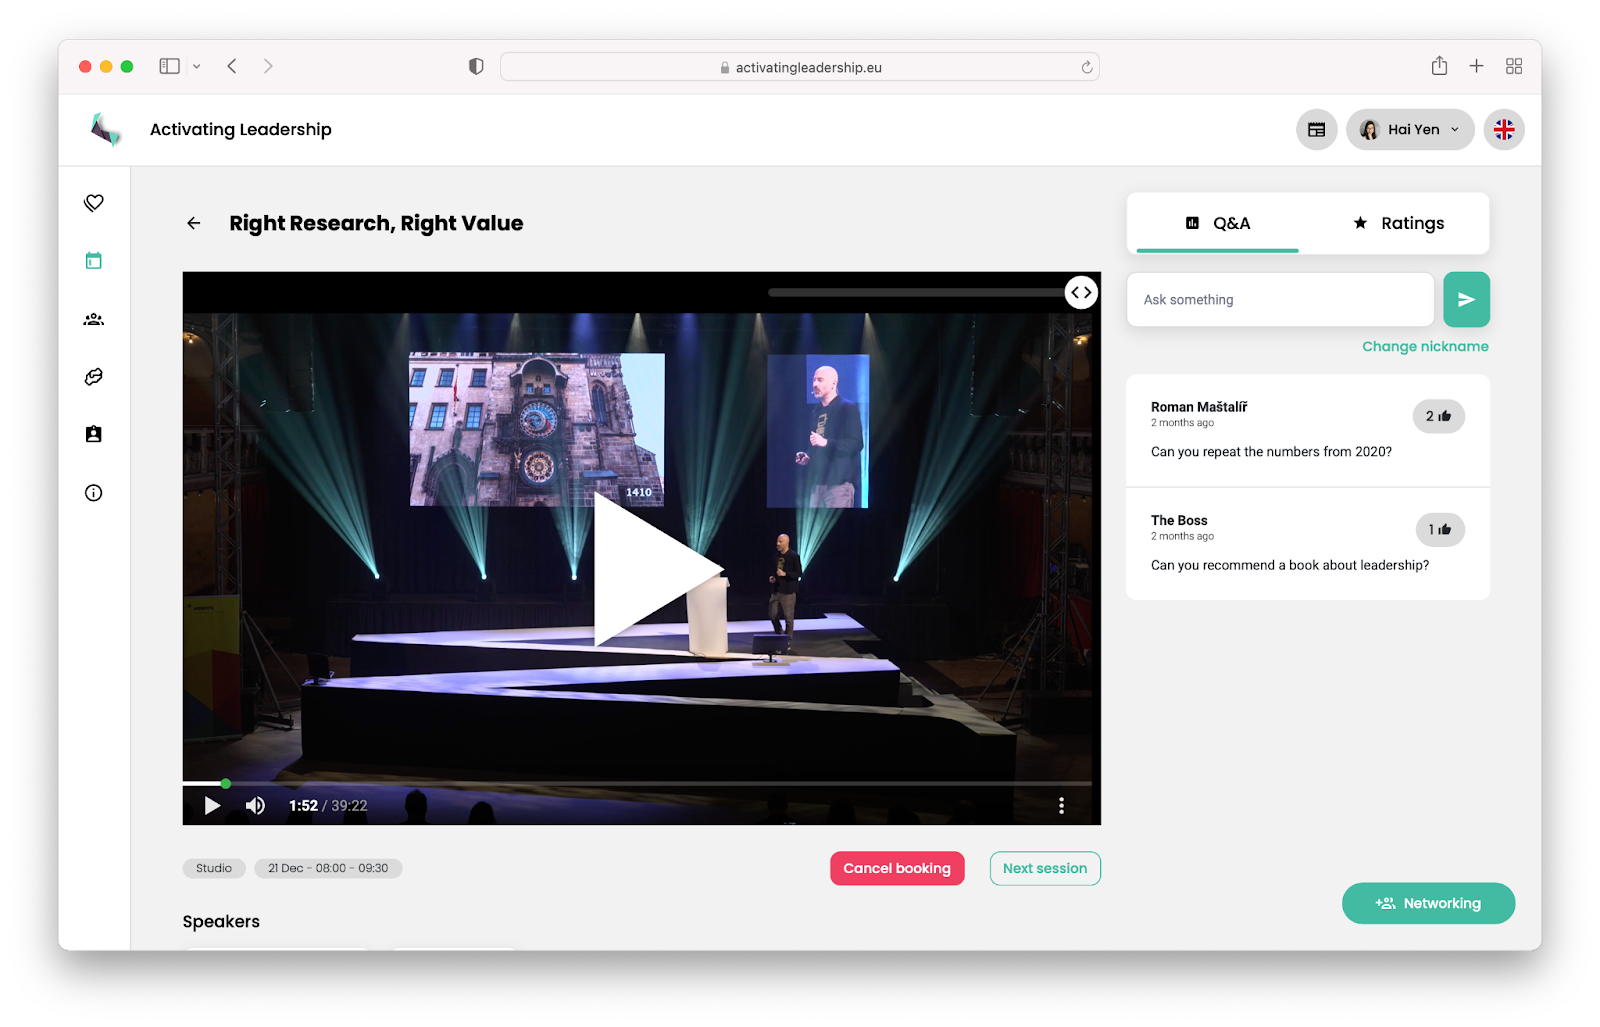Screen dimensions: 1600x1027
Task: Click the Right Research, Right Value title
Action: (376, 223)
